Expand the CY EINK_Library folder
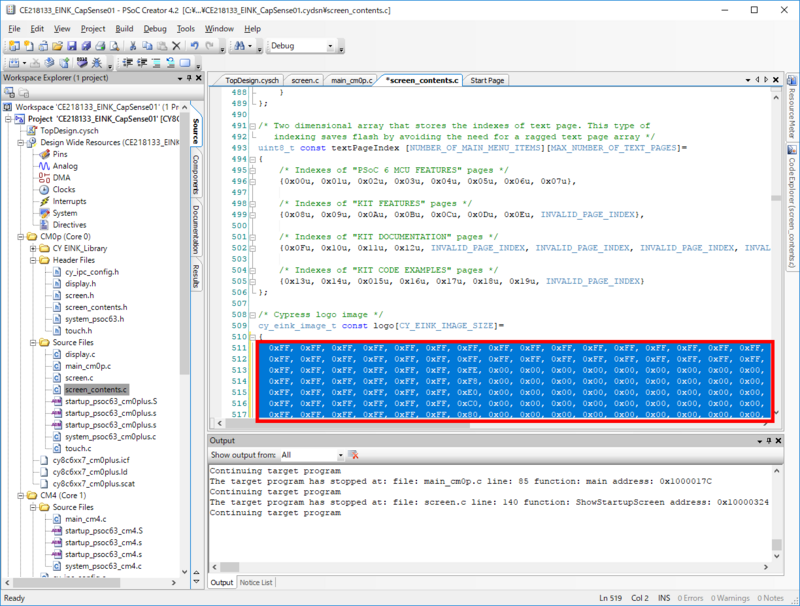Image resolution: width=800 pixels, height=606 pixels. tap(33, 248)
